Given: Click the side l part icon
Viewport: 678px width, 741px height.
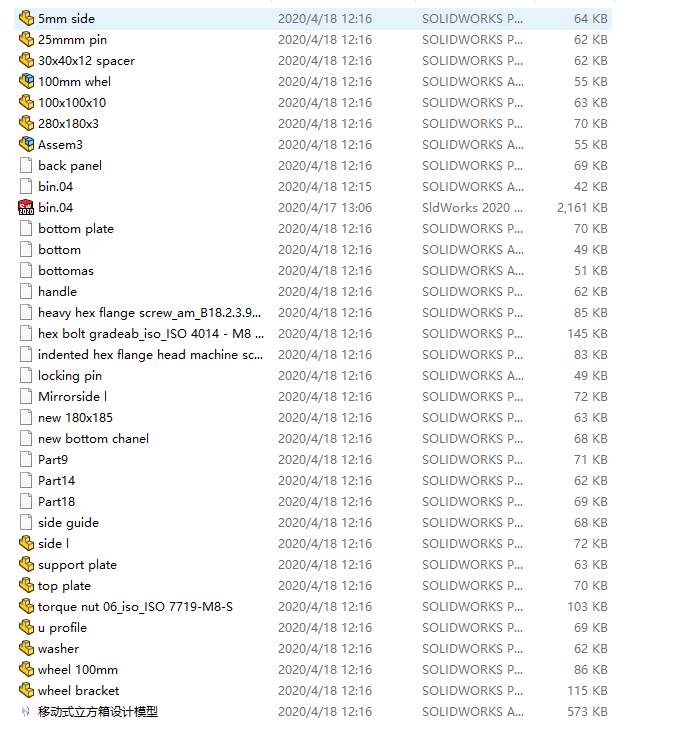Looking at the screenshot, I should (x=26, y=543).
